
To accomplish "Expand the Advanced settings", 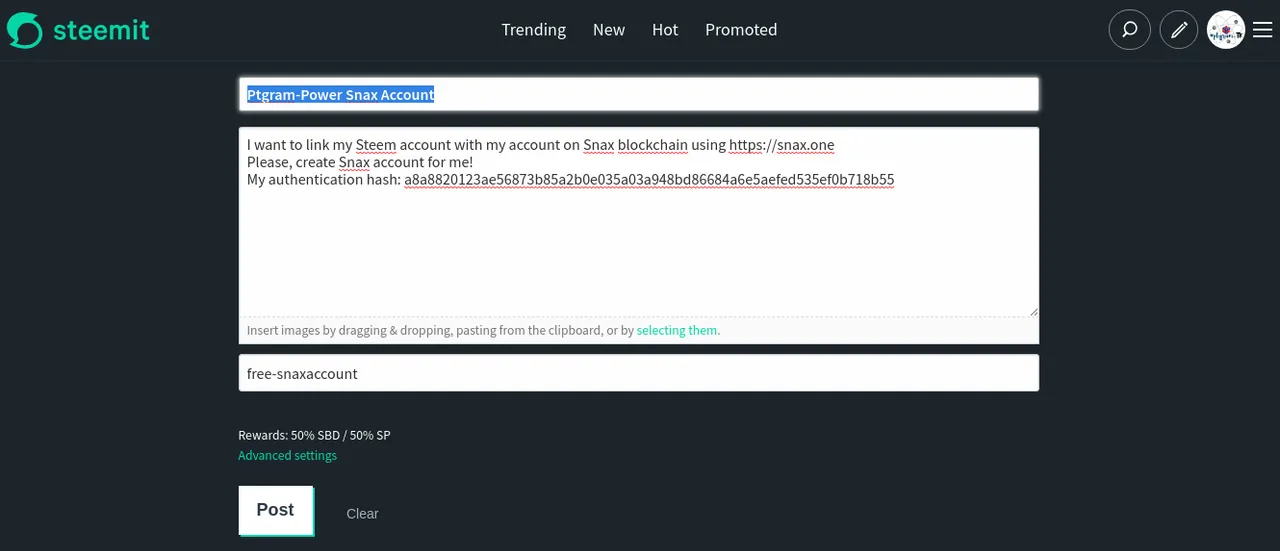I will pos(287,456).
